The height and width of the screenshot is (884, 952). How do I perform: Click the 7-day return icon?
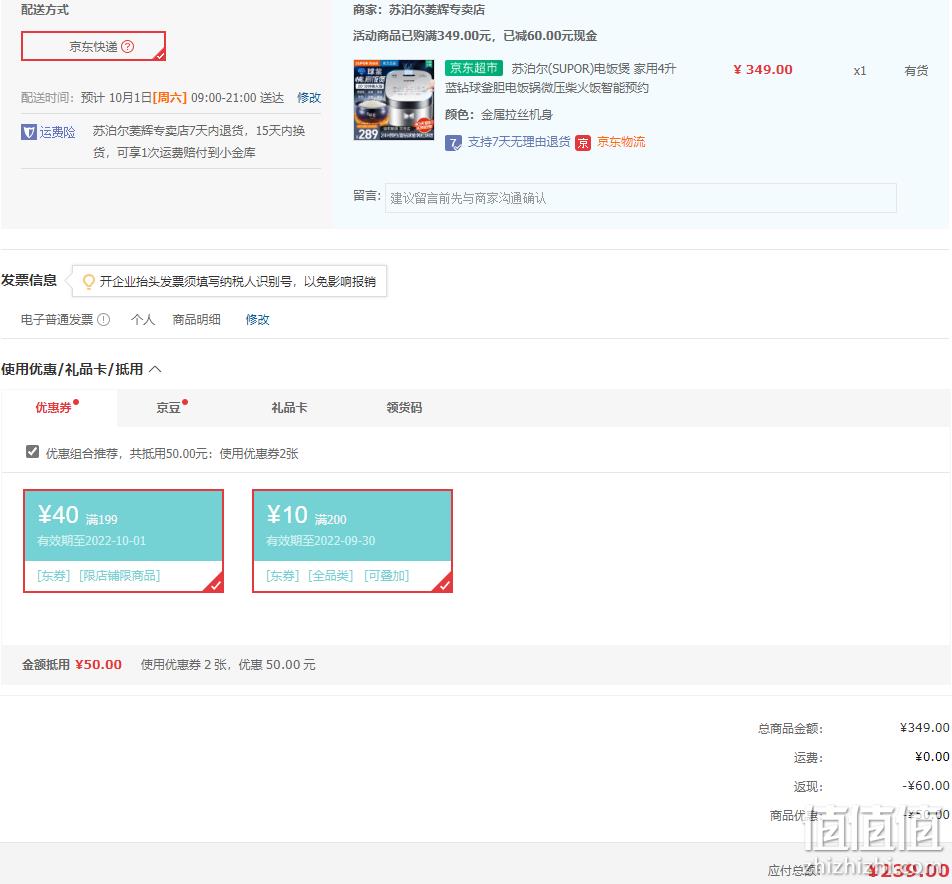coord(453,143)
